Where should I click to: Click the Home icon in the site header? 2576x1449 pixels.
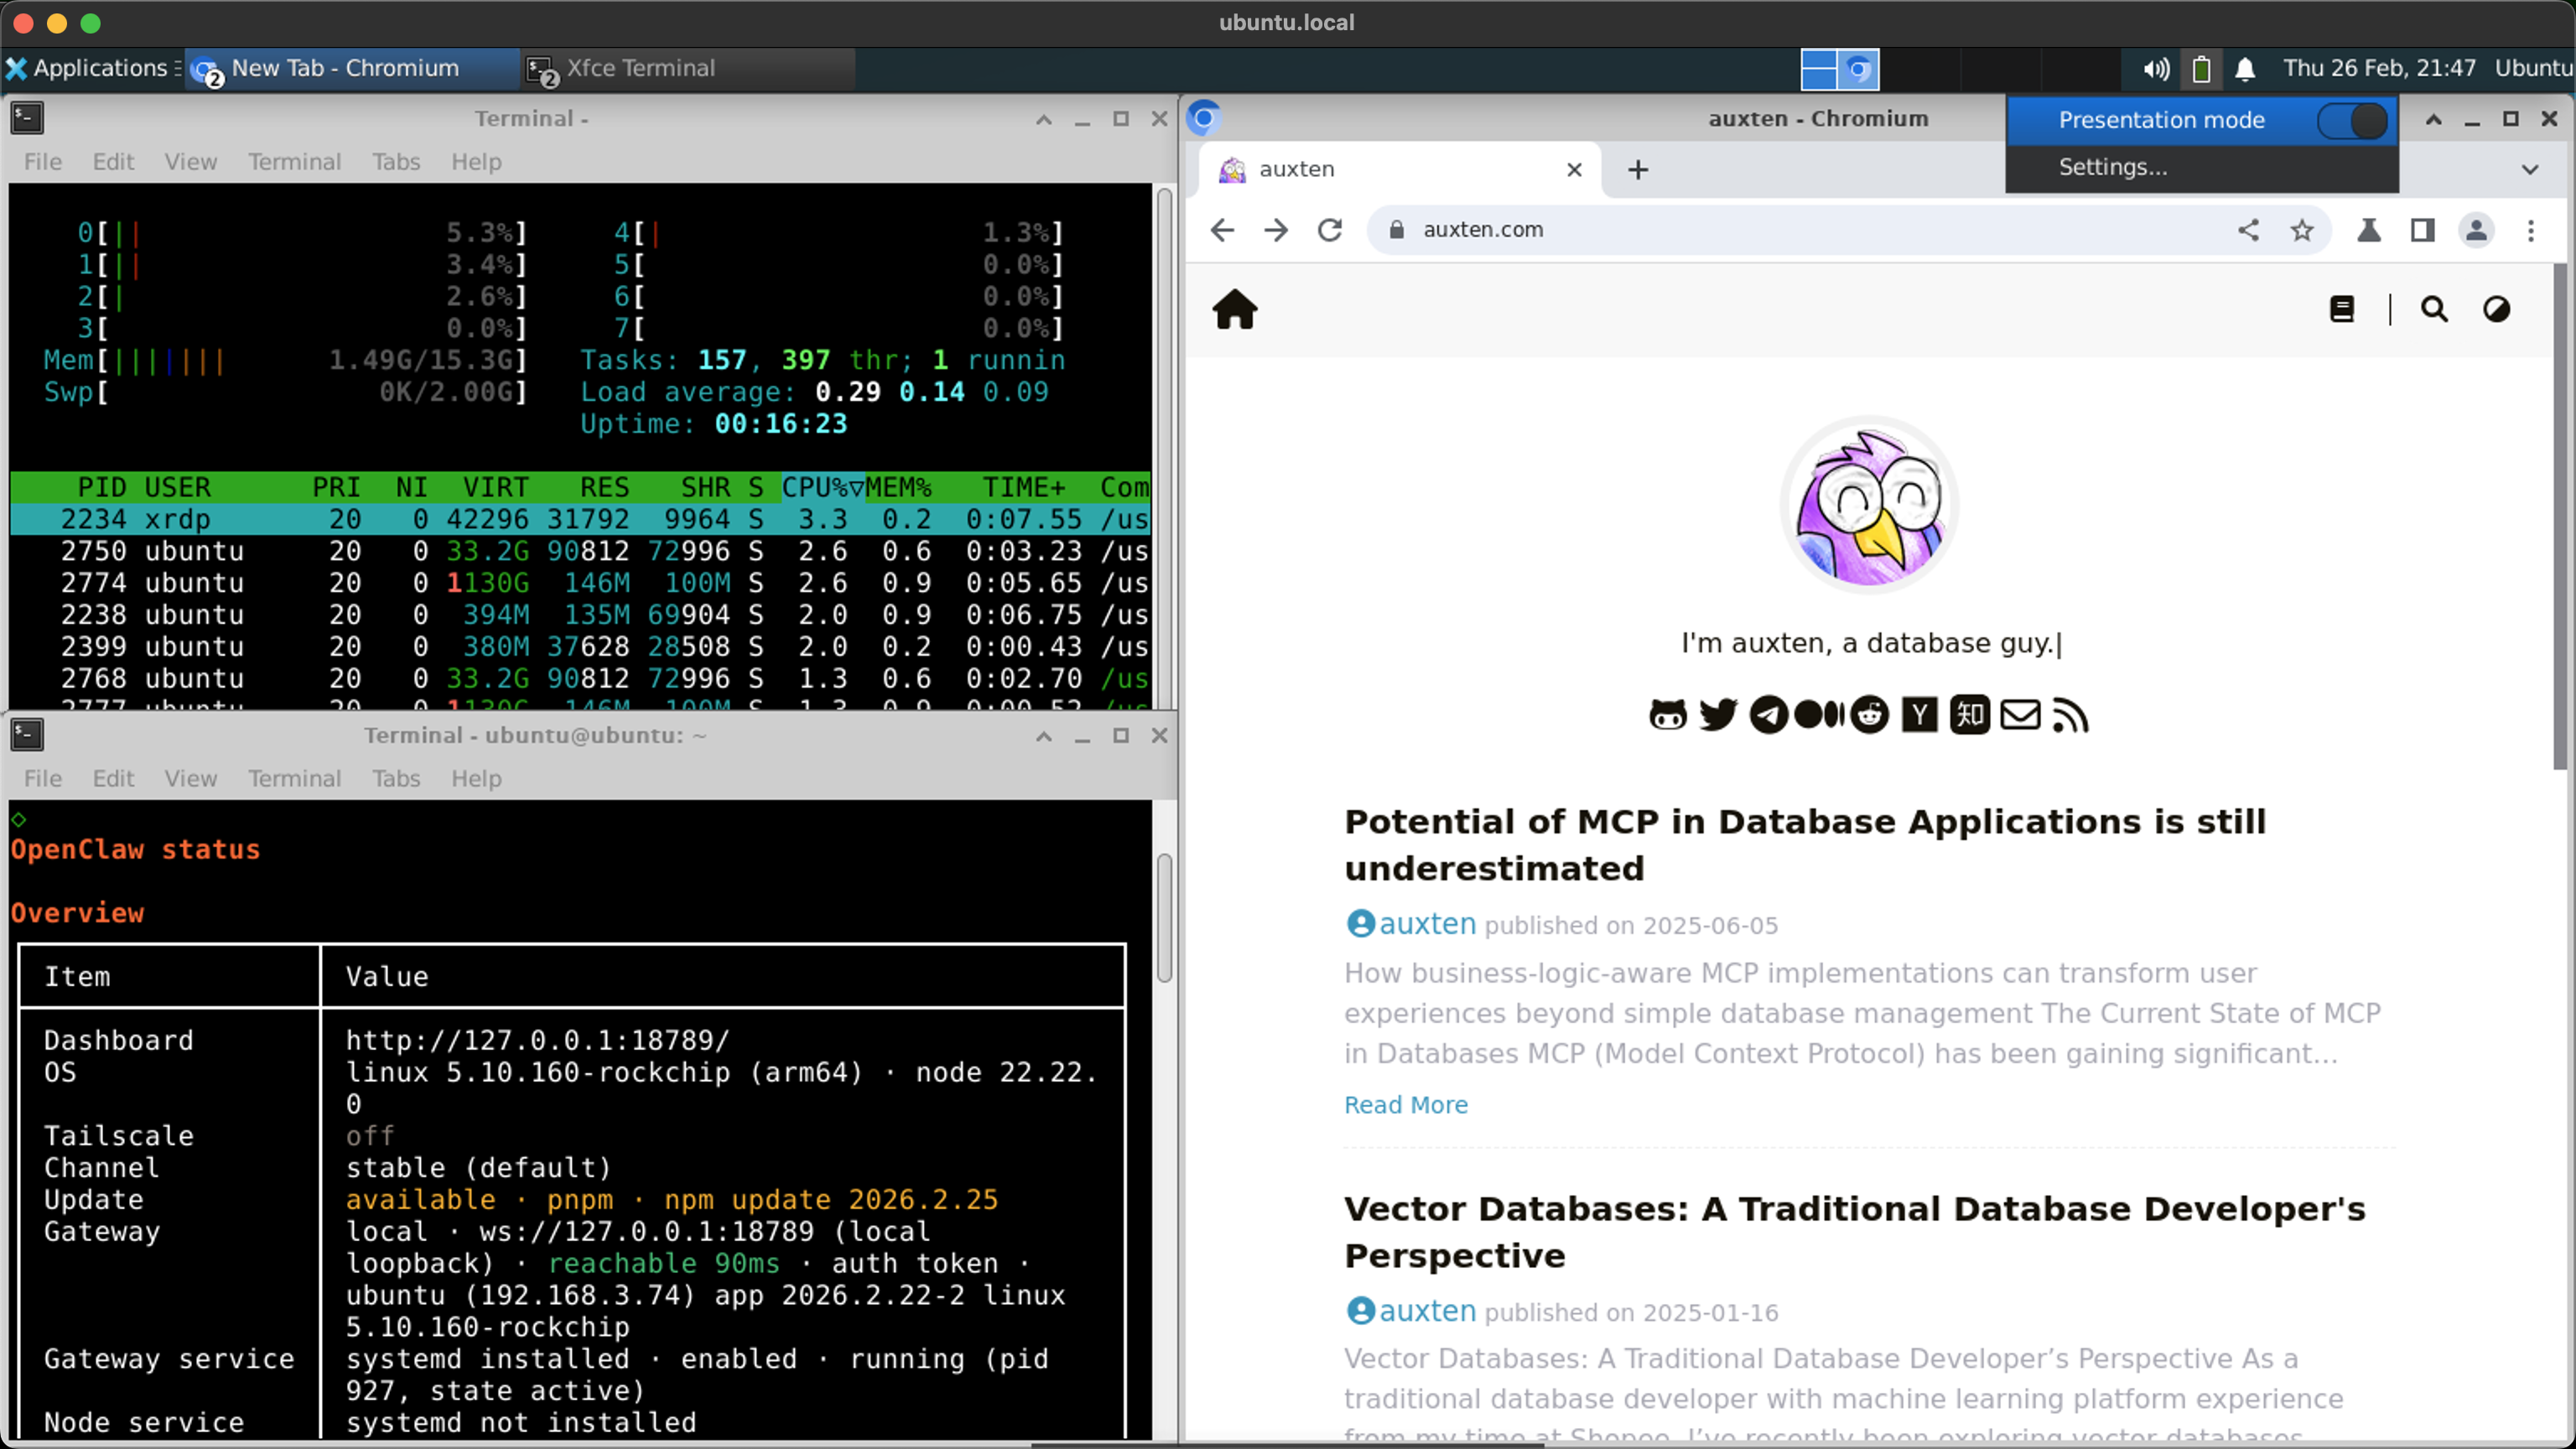pyautogui.click(x=1236, y=309)
